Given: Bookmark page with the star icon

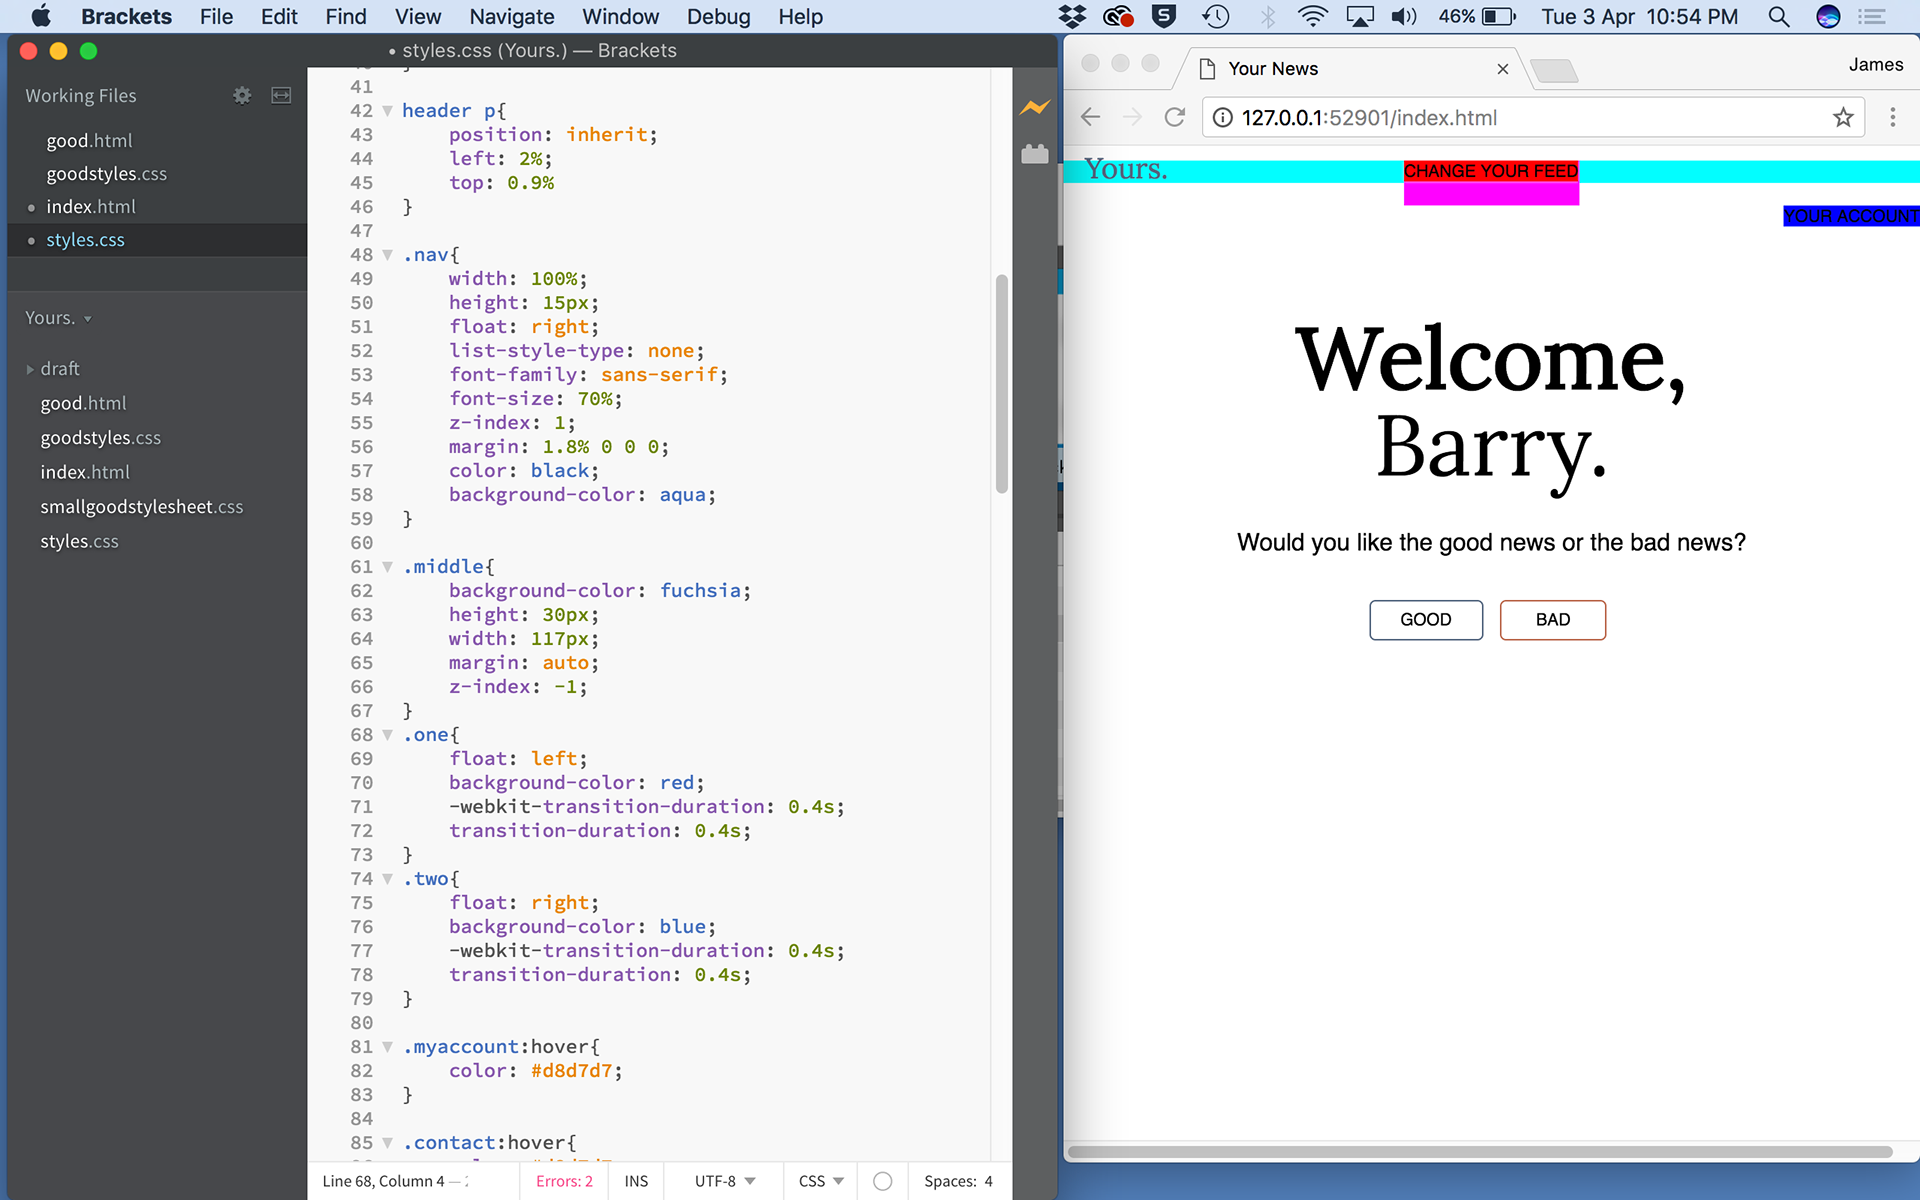Looking at the screenshot, I should 1843,118.
